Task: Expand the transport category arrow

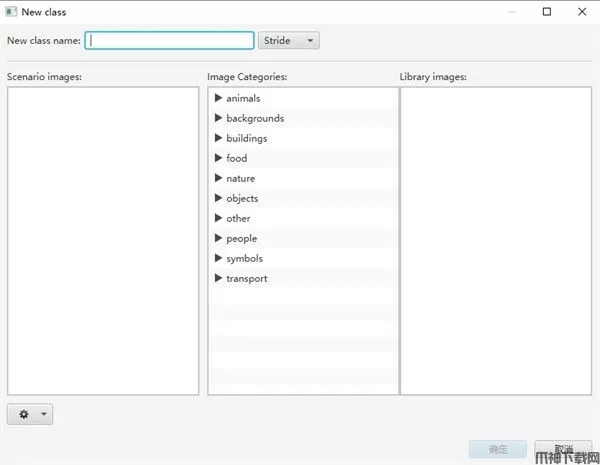Action: 218,278
